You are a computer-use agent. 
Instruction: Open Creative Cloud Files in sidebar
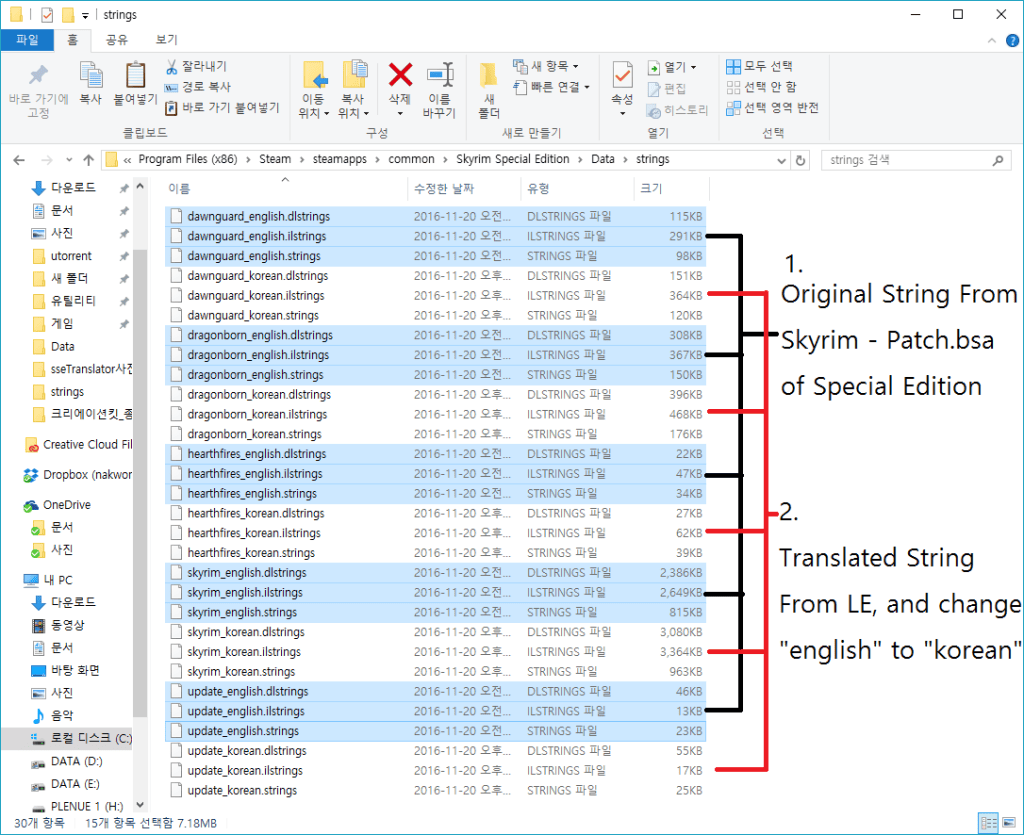click(78, 445)
